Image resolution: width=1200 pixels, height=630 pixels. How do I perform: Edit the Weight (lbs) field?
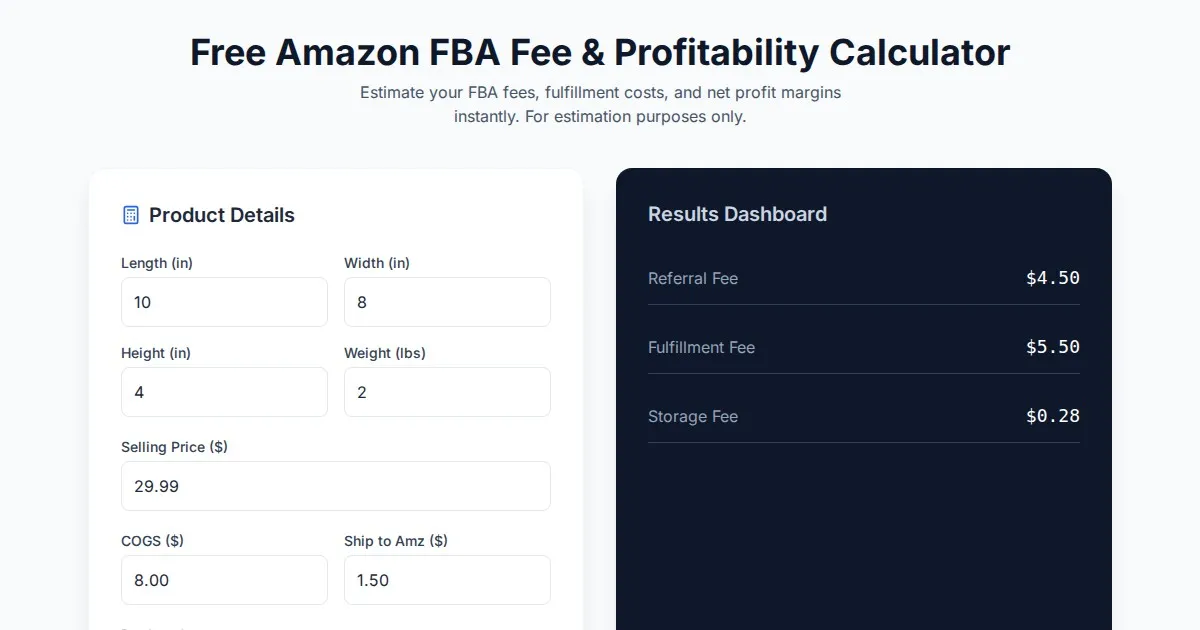tap(447, 392)
